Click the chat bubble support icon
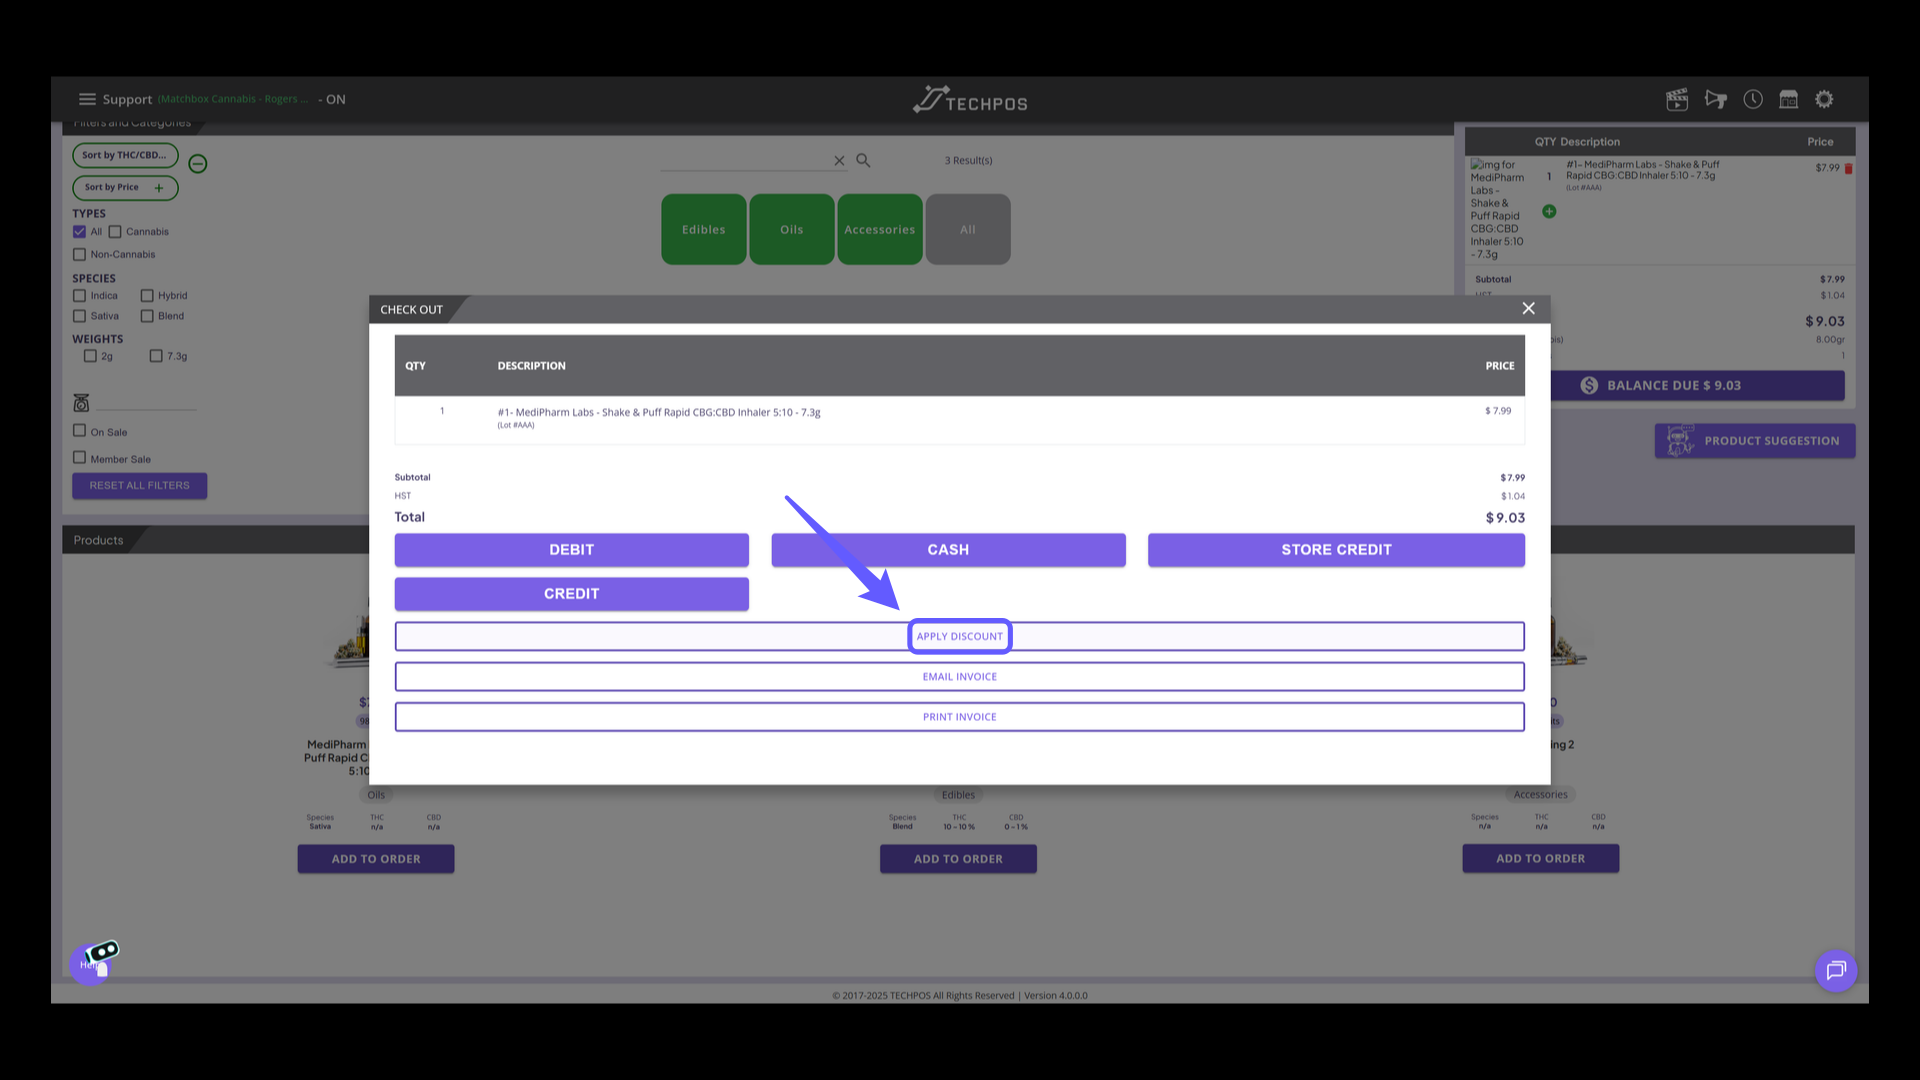The height and width of the screenshot is (1080, 1920). [1836, 970]
